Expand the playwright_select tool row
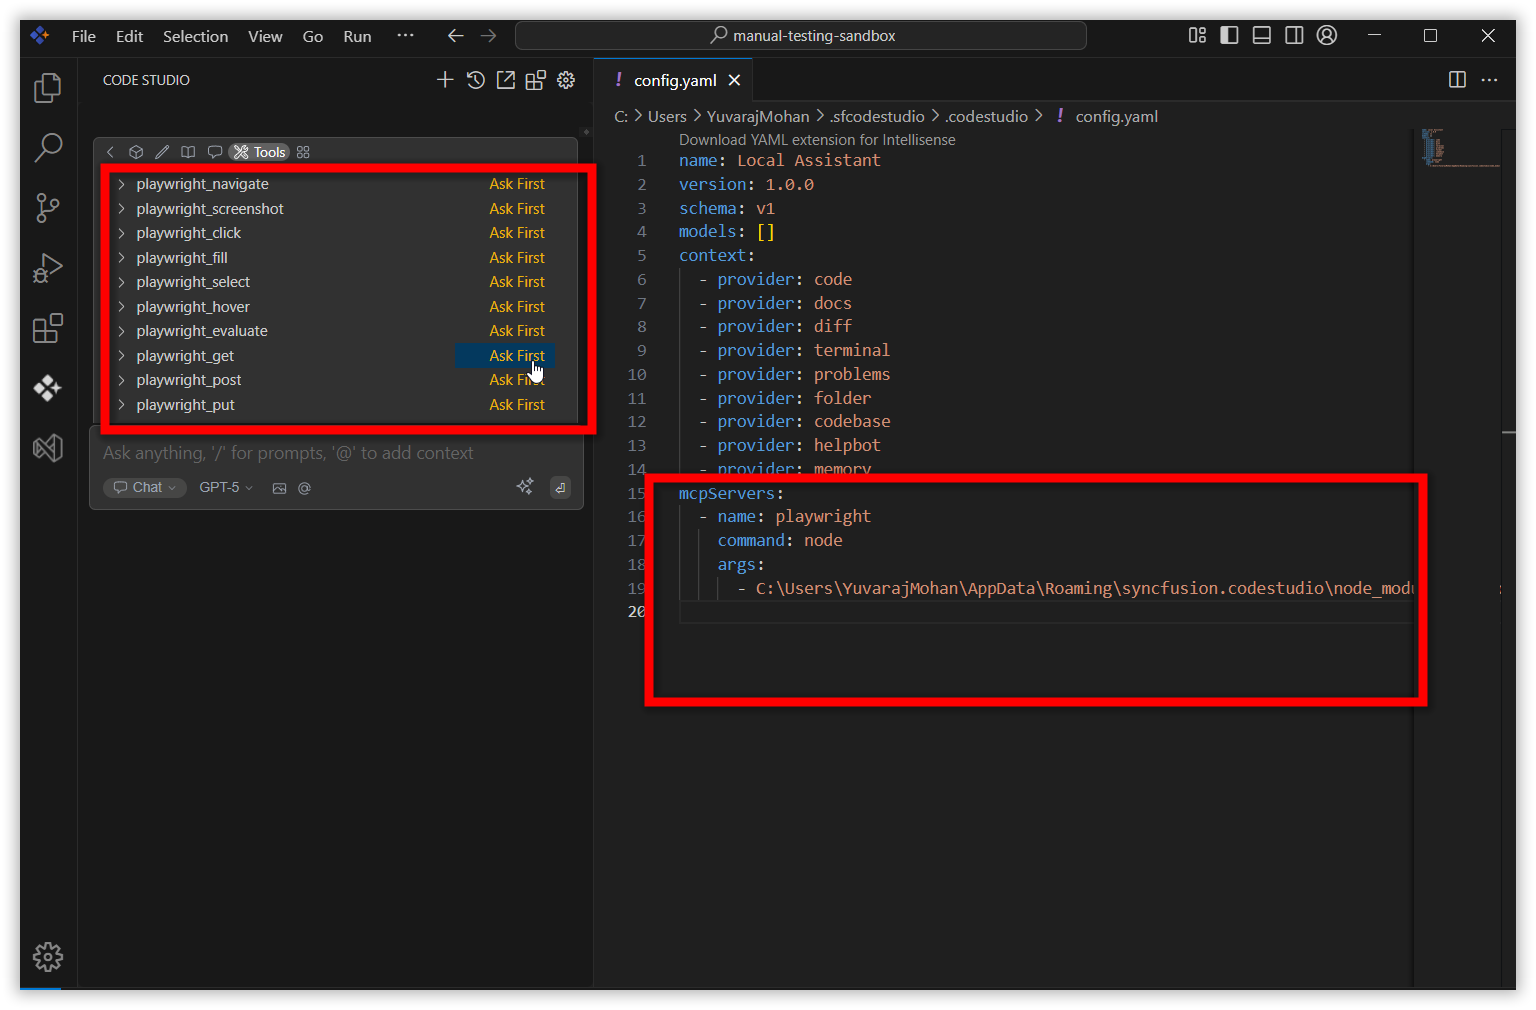Image resolution: width=1536 pixels, height=1010 pixels. pos(121,282)
